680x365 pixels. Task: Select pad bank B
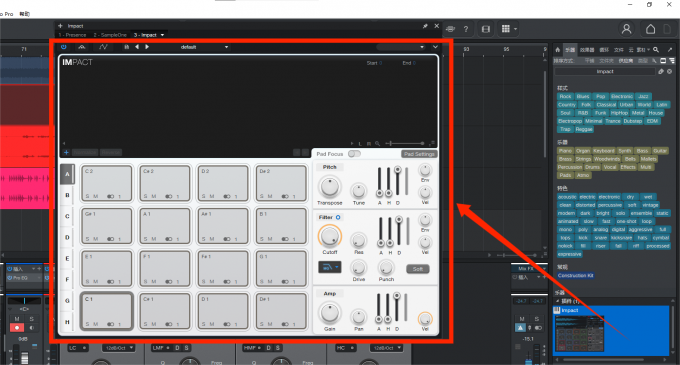67,196
